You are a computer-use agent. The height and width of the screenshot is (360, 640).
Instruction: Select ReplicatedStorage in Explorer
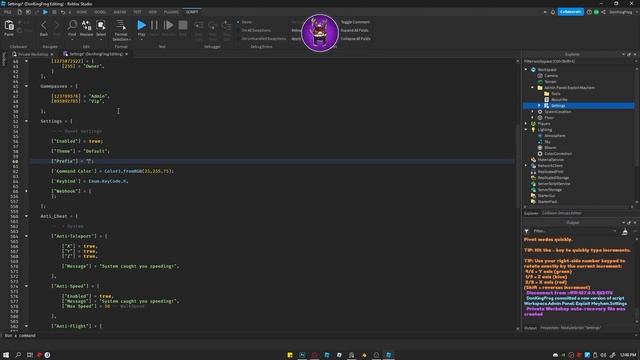coord(553,178)
